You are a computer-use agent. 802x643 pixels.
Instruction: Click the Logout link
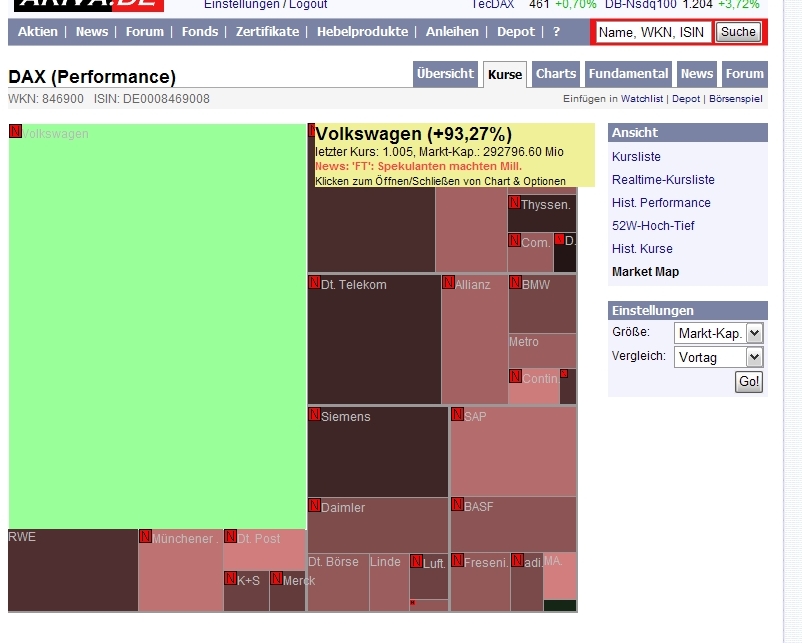pyautogui.click(x=308, y=5)
